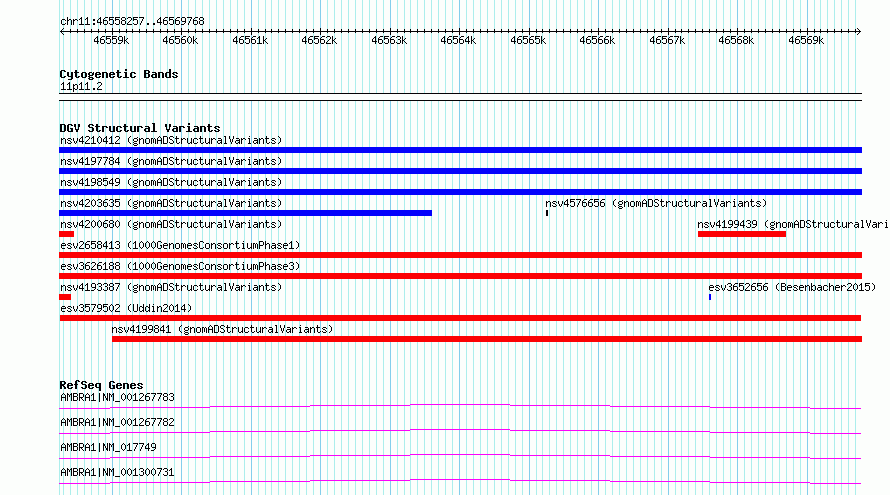
Task: Open variant label esv3579502 (Uddin2014)
Action: [x=126, y=308]
